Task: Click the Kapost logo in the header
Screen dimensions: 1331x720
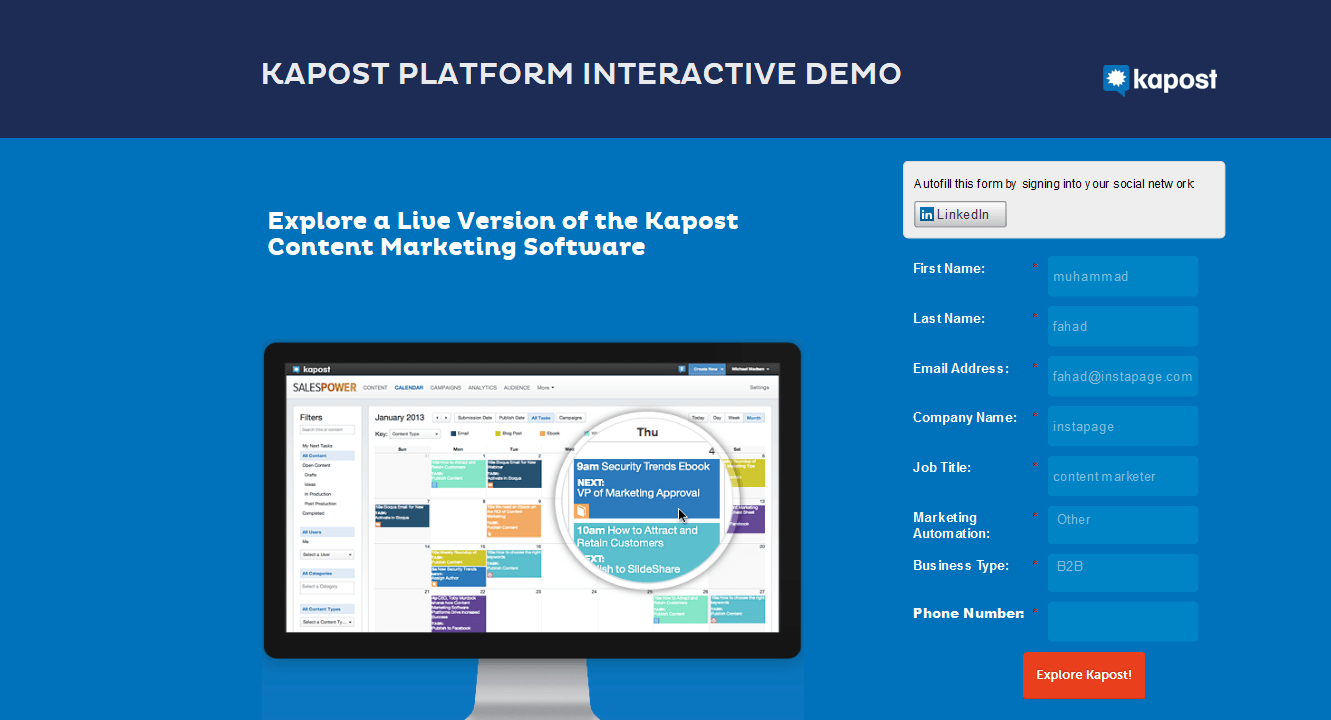Action: pos(1160,79)
